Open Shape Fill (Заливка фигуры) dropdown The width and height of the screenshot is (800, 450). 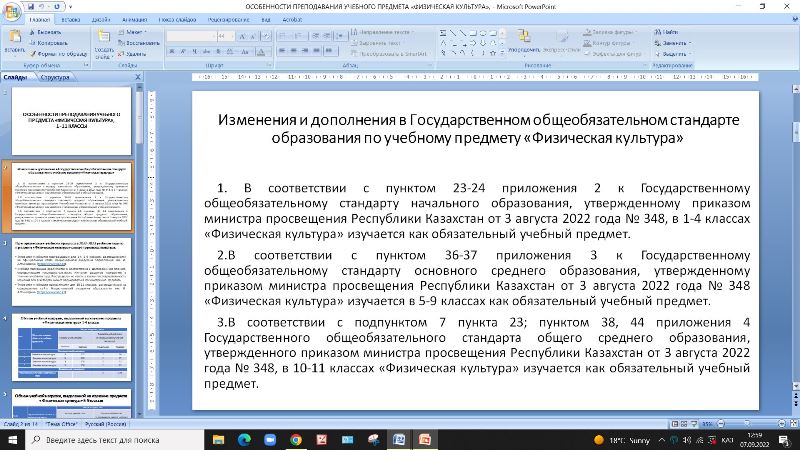point(610,32)
